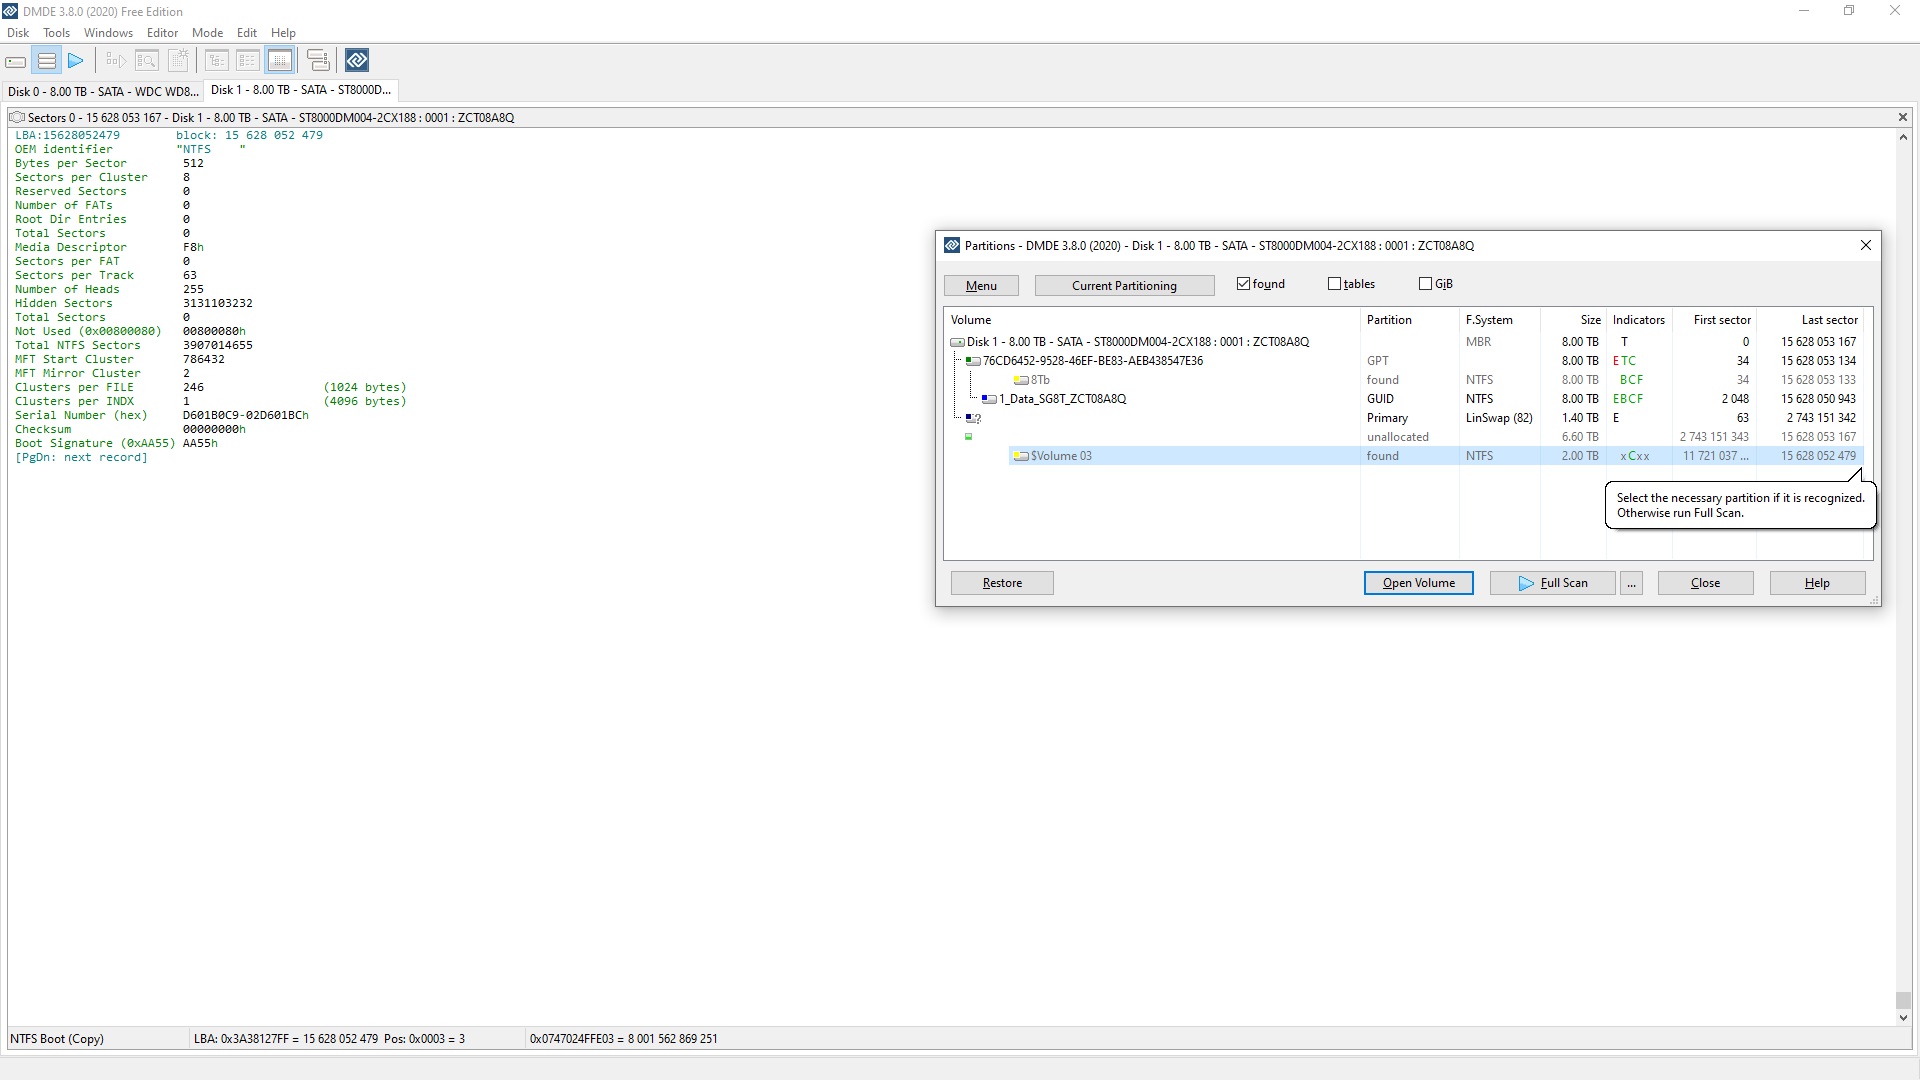Start Full Scan with the blue play toolbar icon
Viewport: 1920px width, 1080px height.
pyautogui.click(x=76, y=61)
